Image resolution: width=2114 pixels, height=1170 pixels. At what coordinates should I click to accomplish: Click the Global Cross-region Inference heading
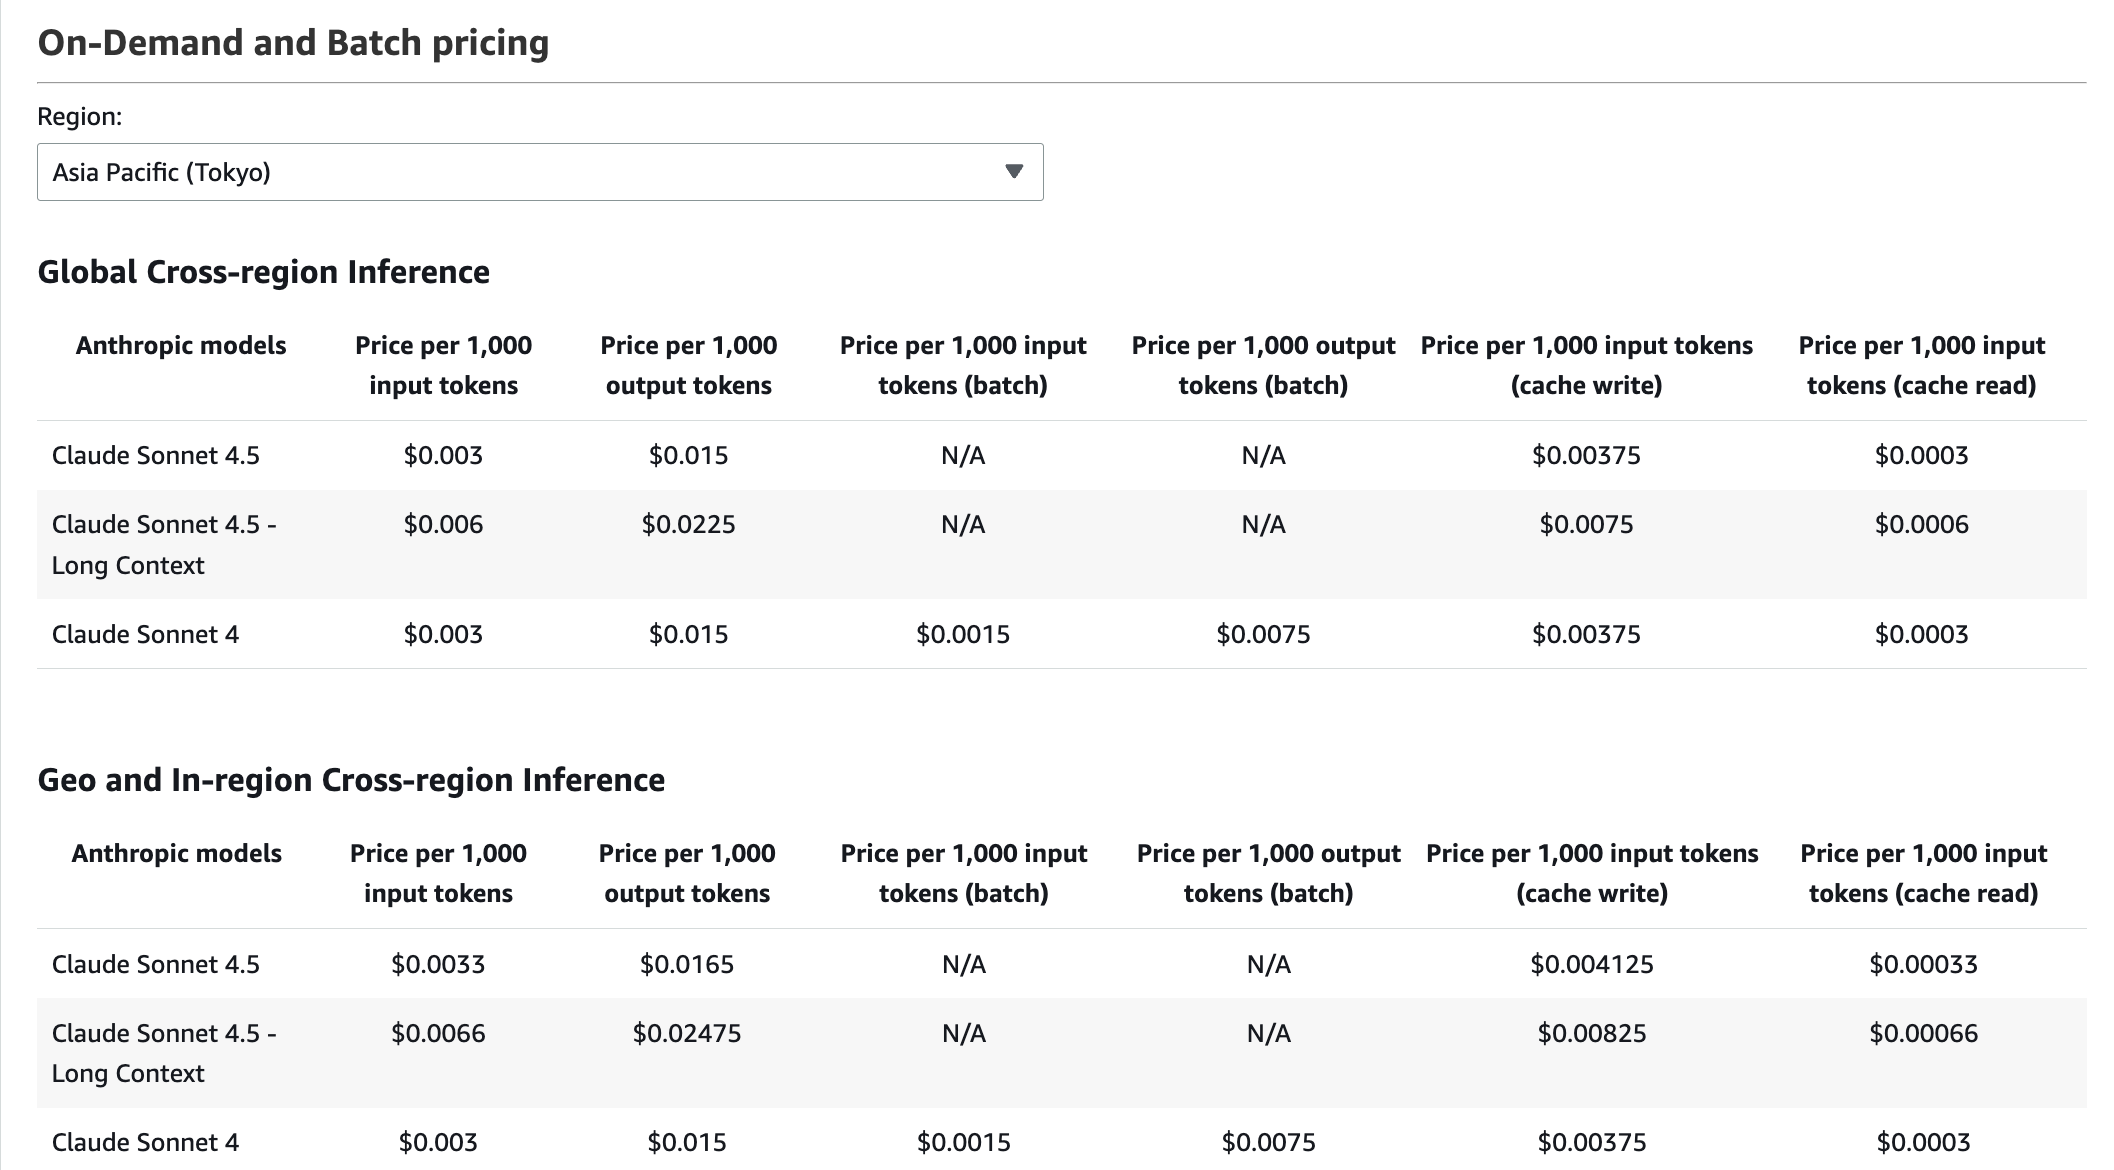tap(263, 272)
